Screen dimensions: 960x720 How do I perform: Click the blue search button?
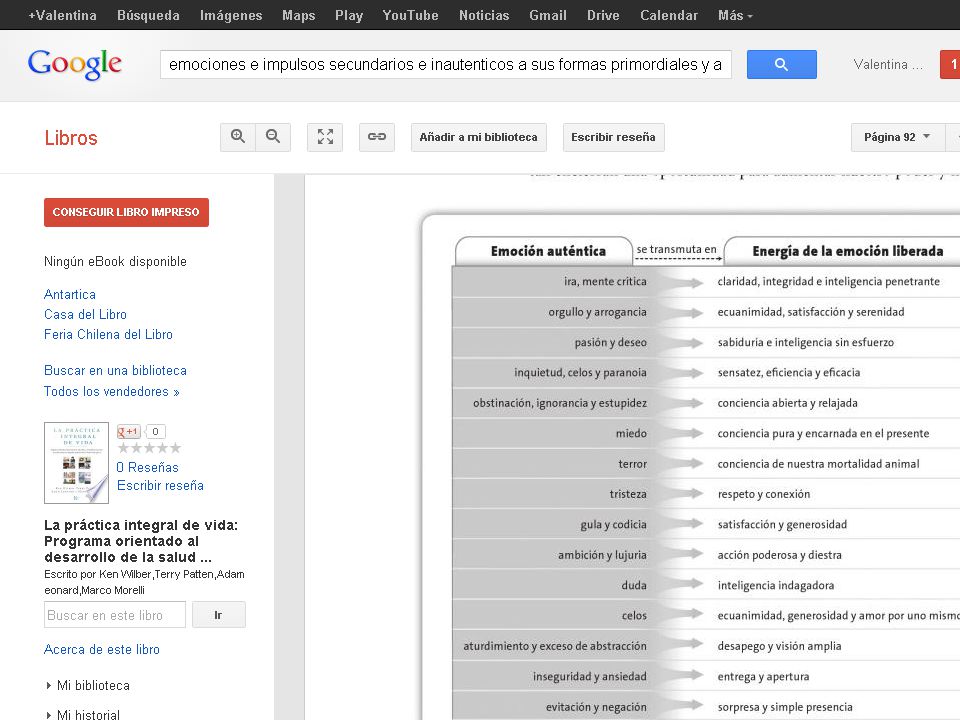(781, 64)
